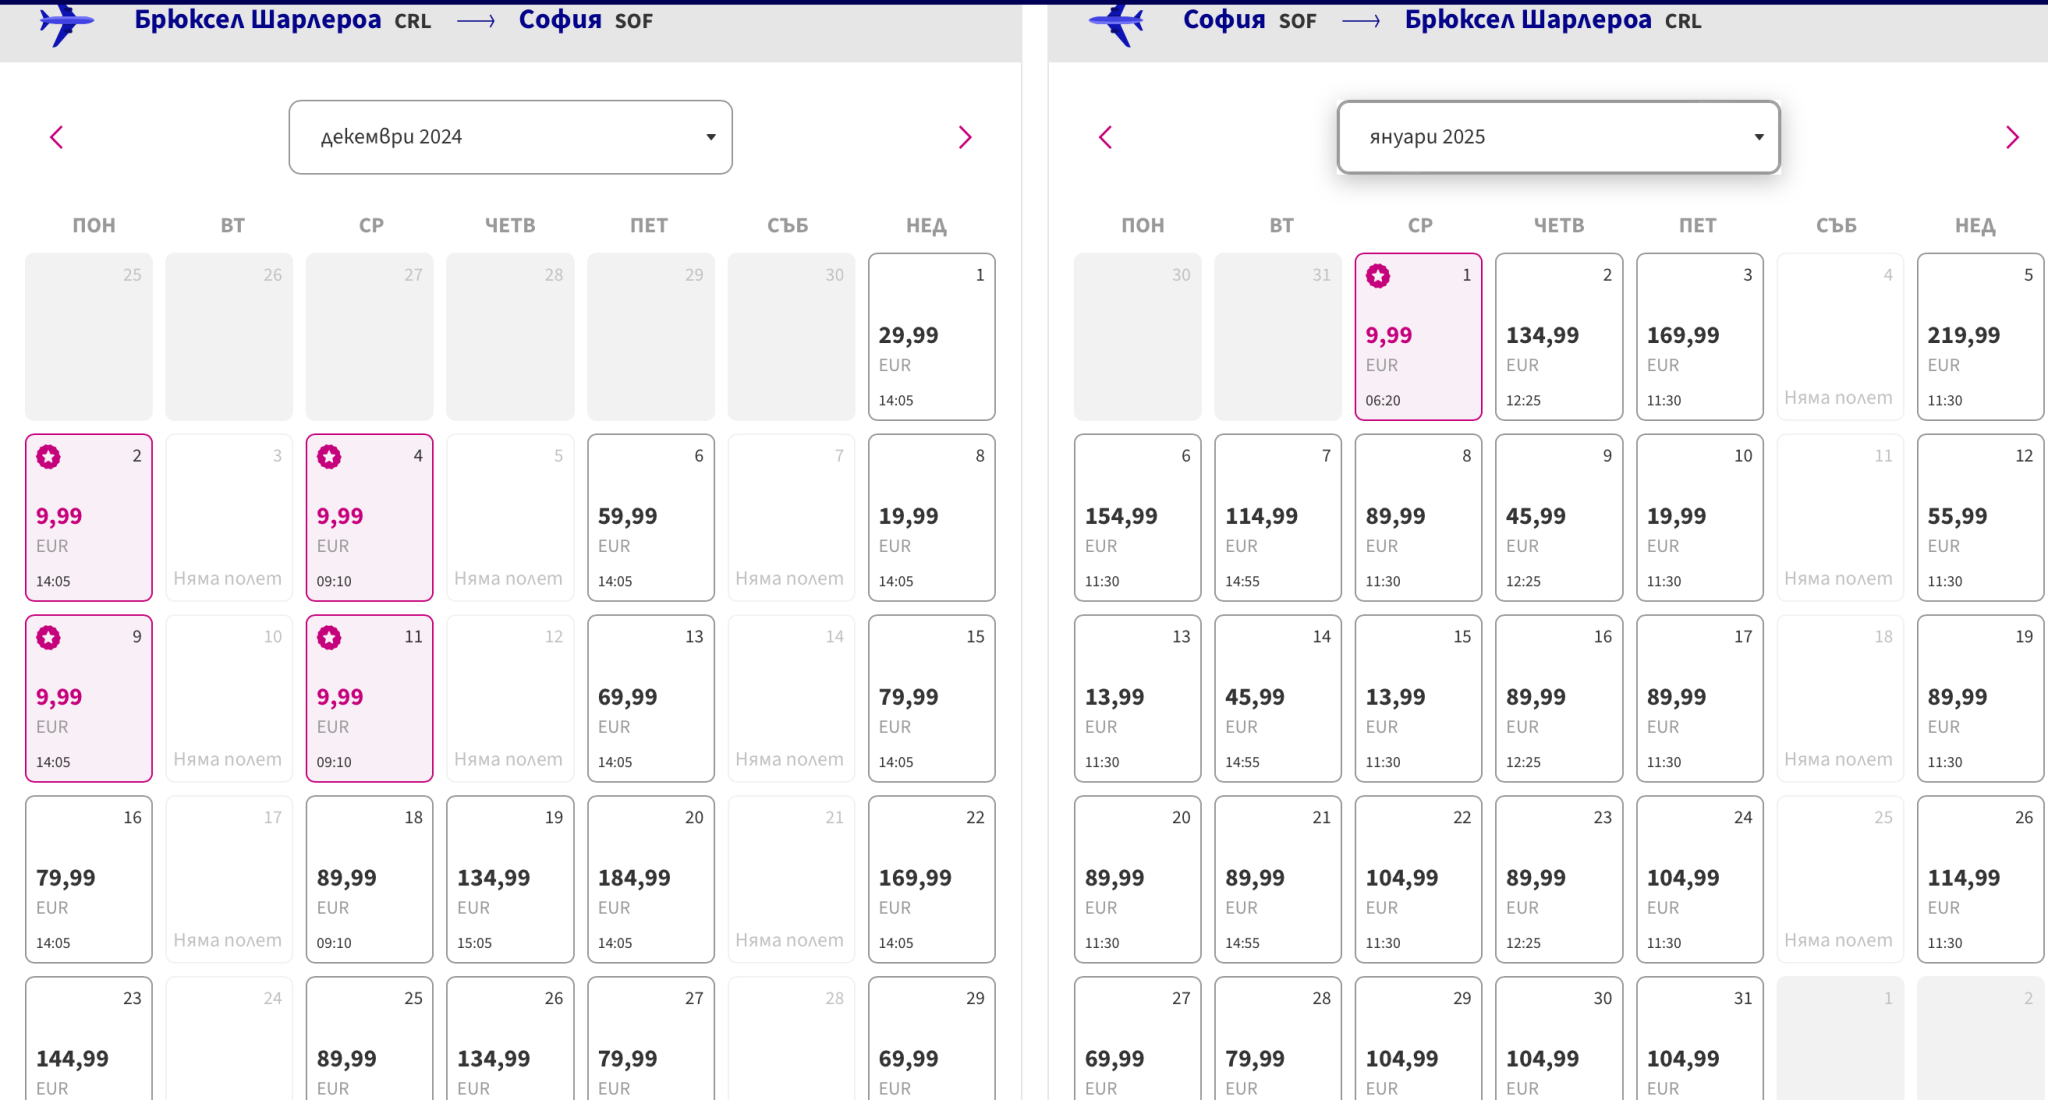Choose January 13 return for 13,99 EUR

(x=1137, y=698)
